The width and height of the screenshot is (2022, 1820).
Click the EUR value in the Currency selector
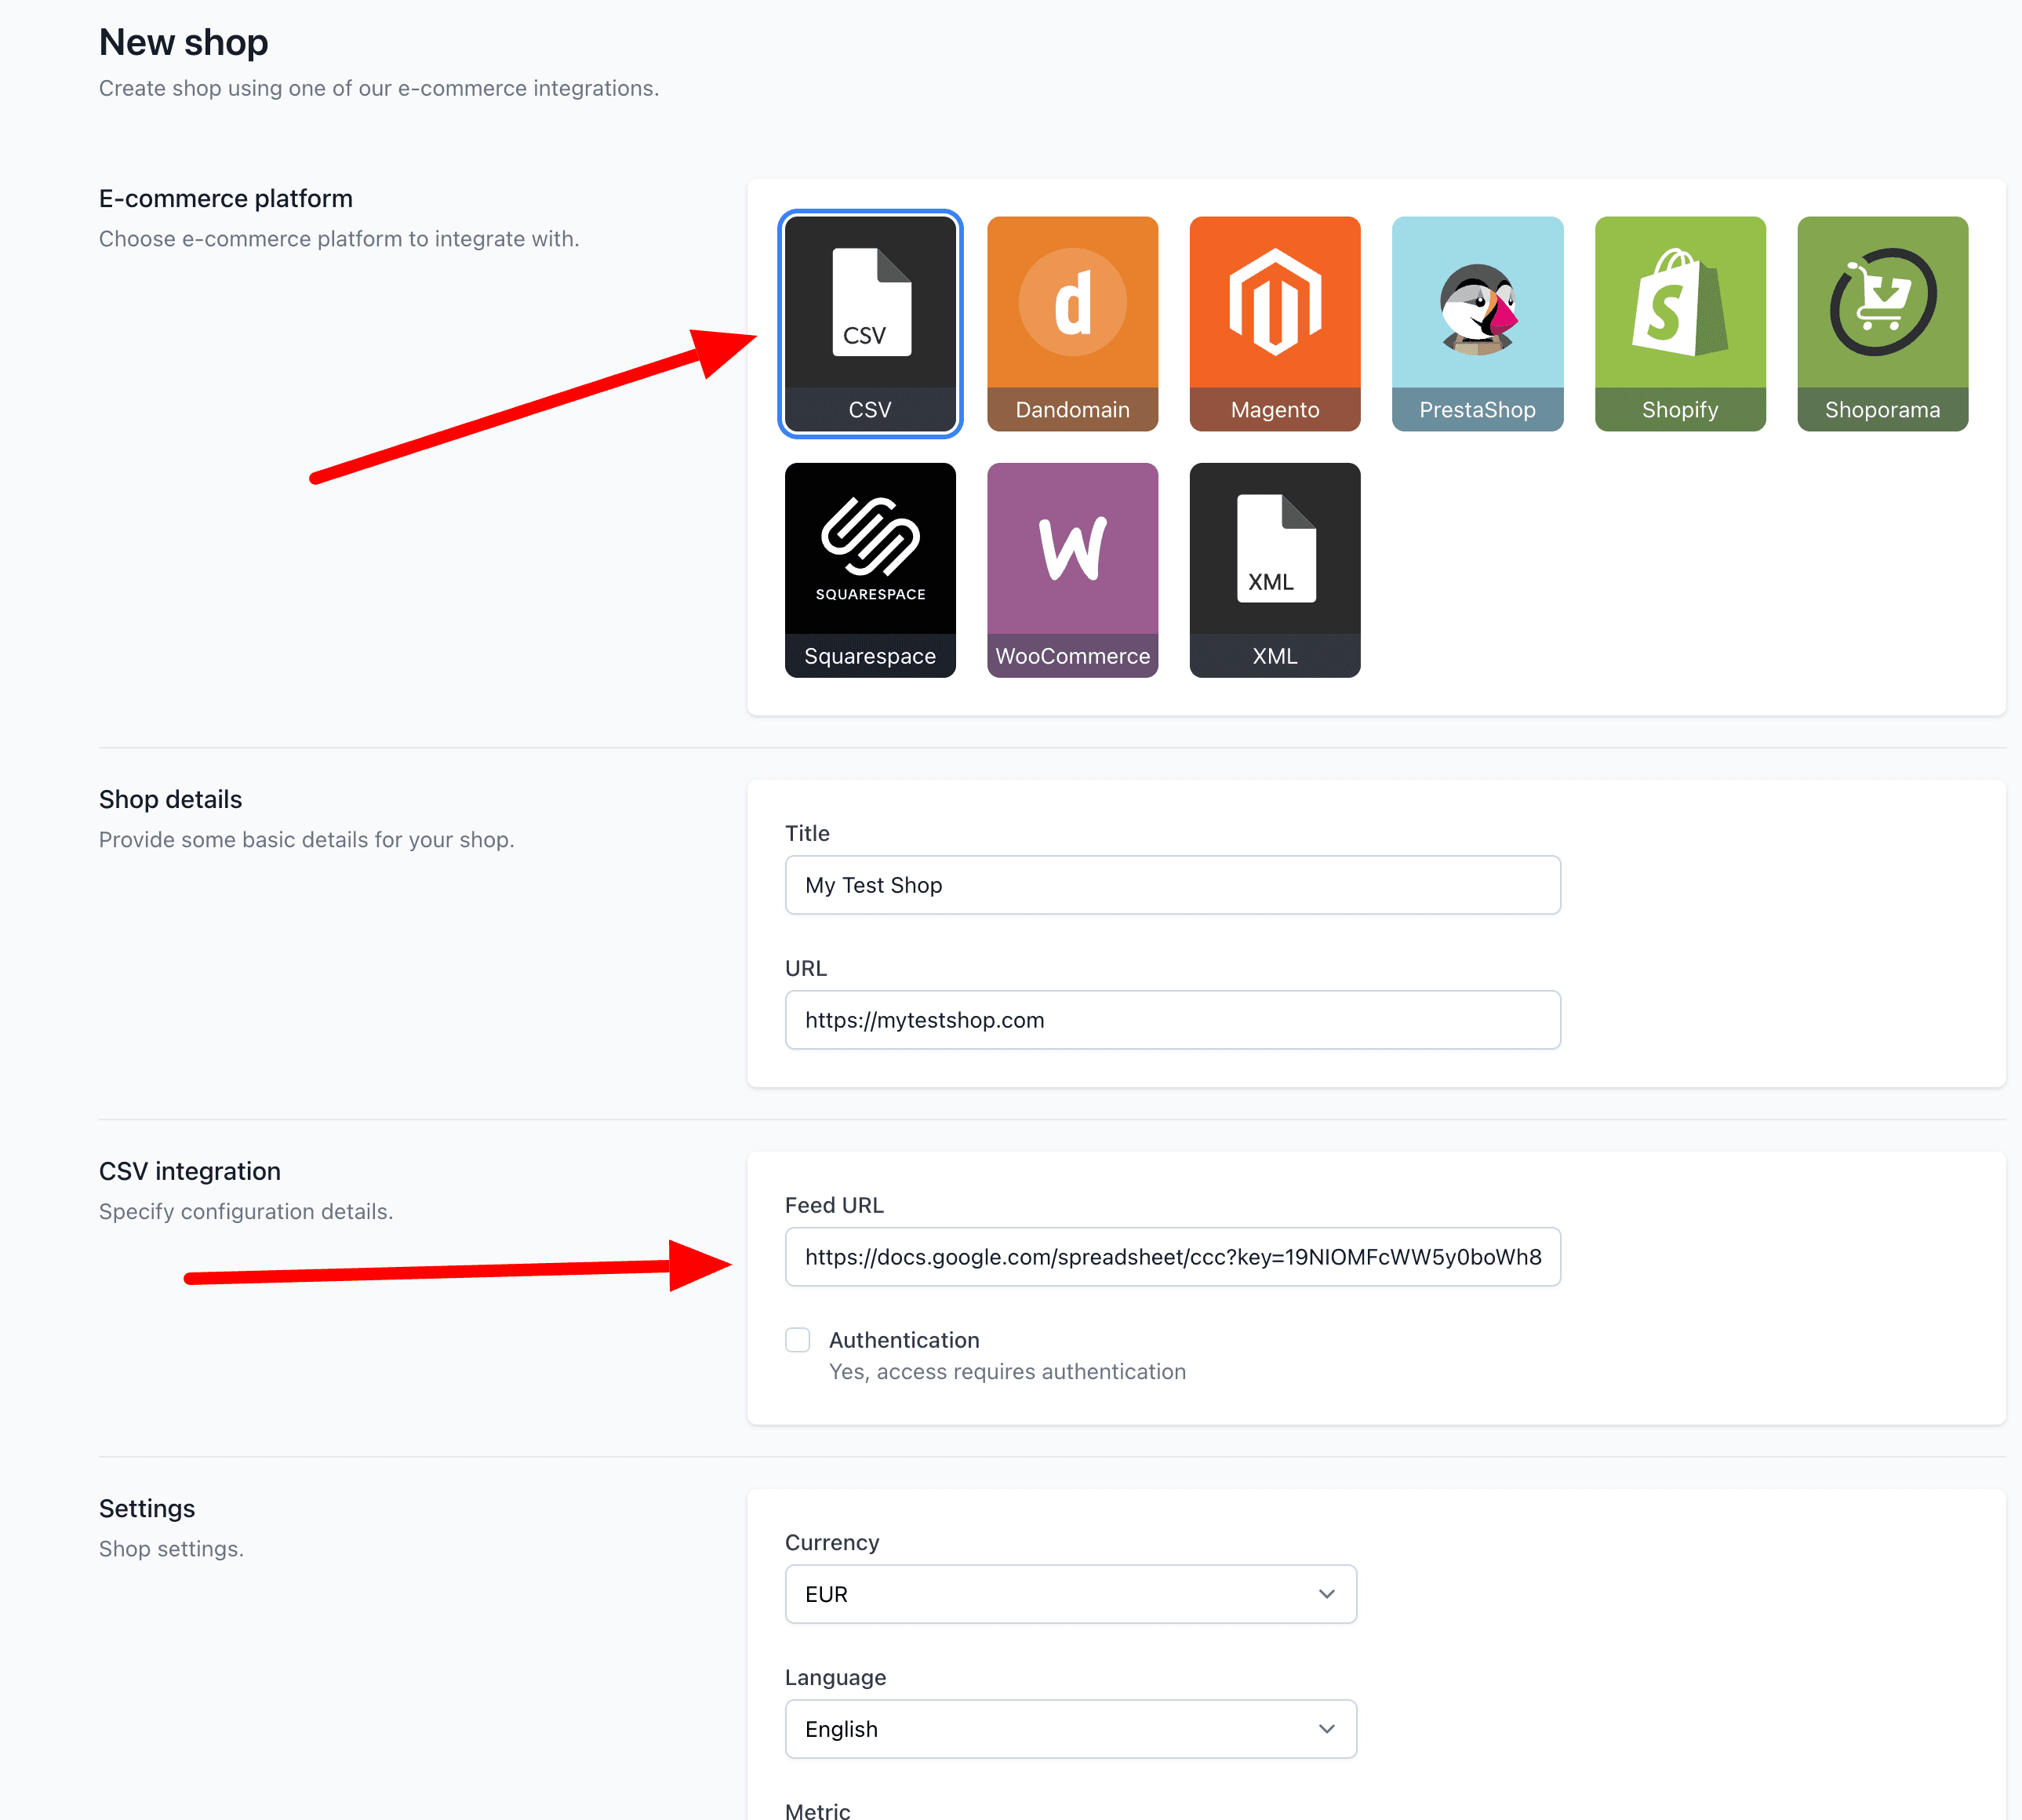click(x=826, y=1594)
